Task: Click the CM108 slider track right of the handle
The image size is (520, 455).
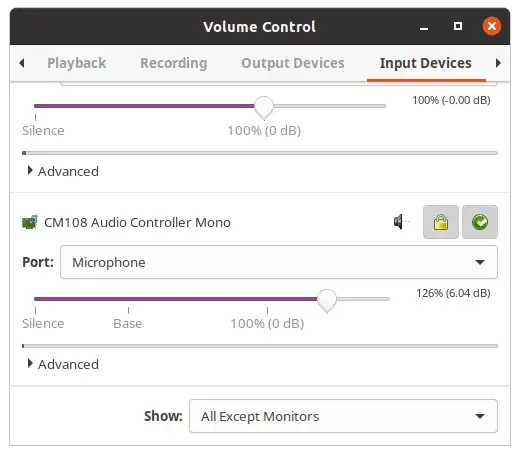Action: pyautogui.click(x=363, y=299)
